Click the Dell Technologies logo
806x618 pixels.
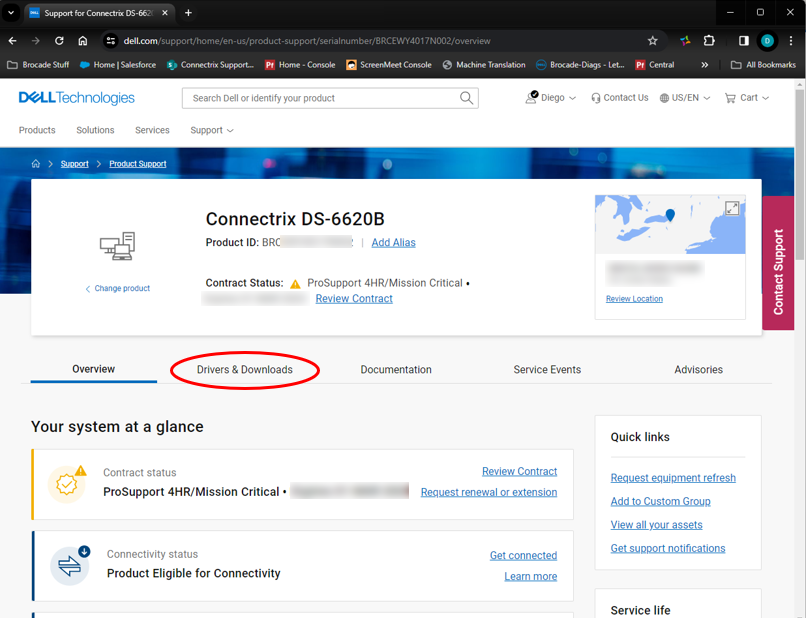[75, 97]
